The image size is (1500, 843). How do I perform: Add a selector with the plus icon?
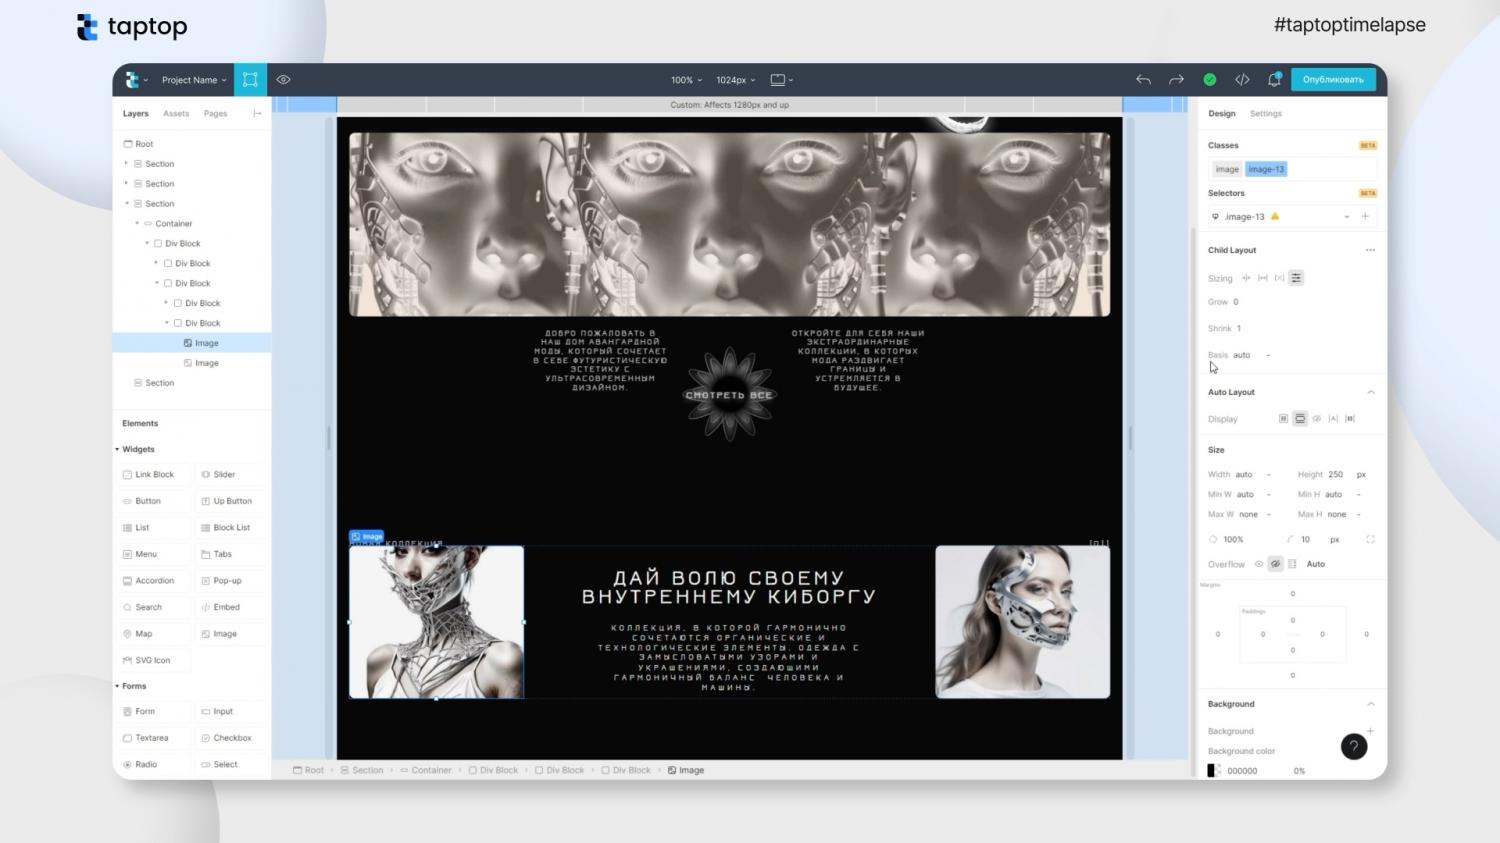click(1365, 216)
